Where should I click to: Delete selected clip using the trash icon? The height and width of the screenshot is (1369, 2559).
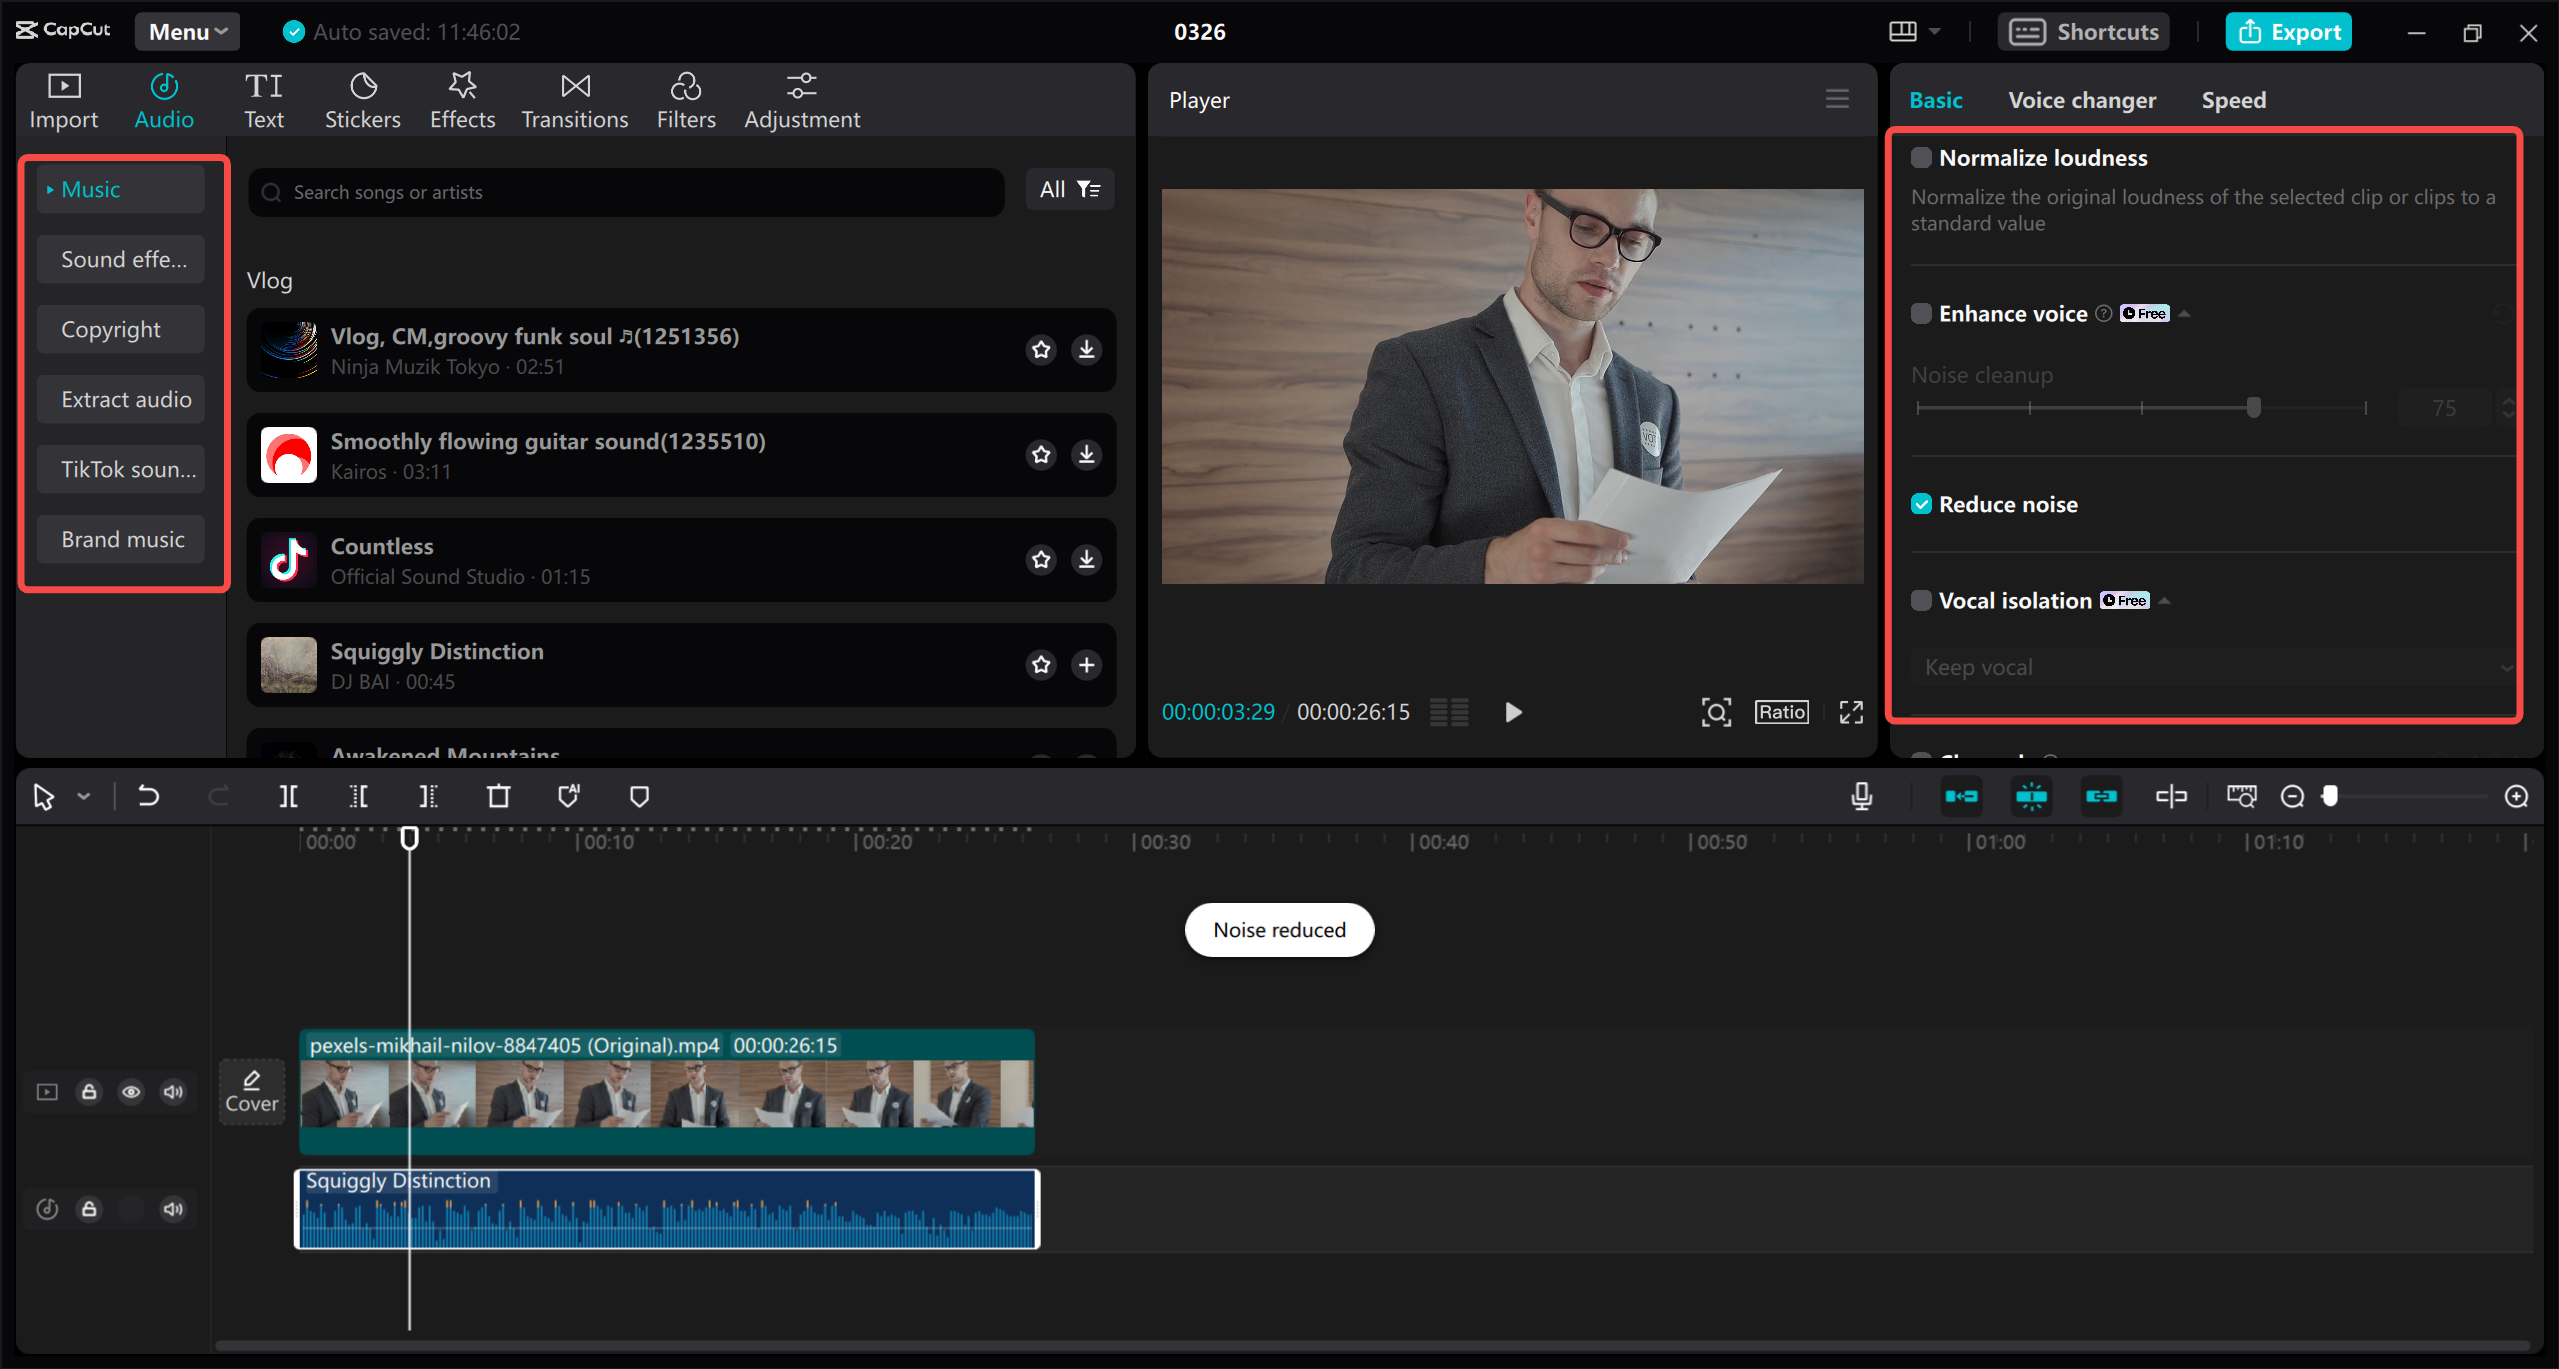coord(498,796)
